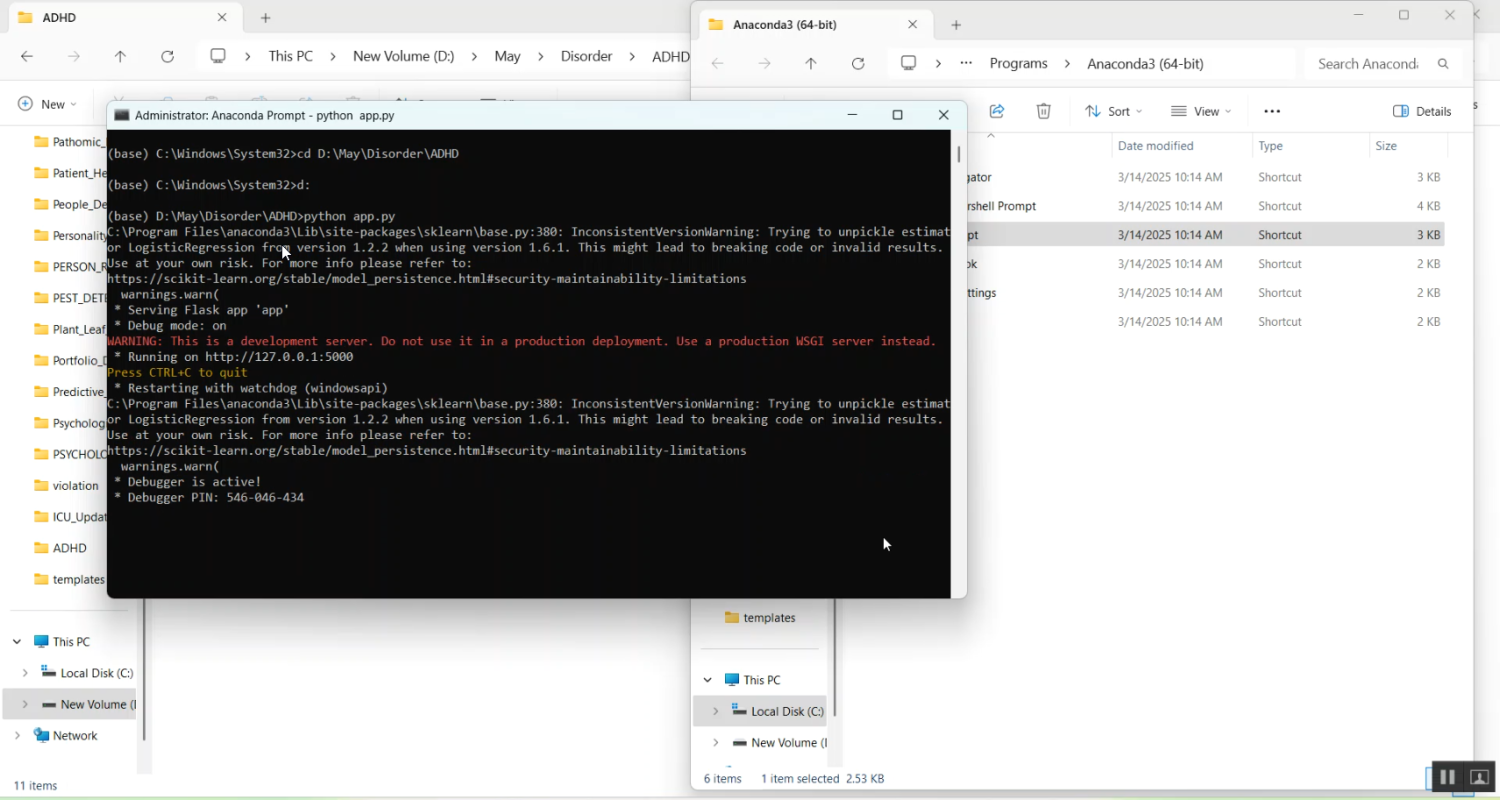1500x800 pixels.
Task: Click the New button in the ADHD window
Action: tap(42, 104)
